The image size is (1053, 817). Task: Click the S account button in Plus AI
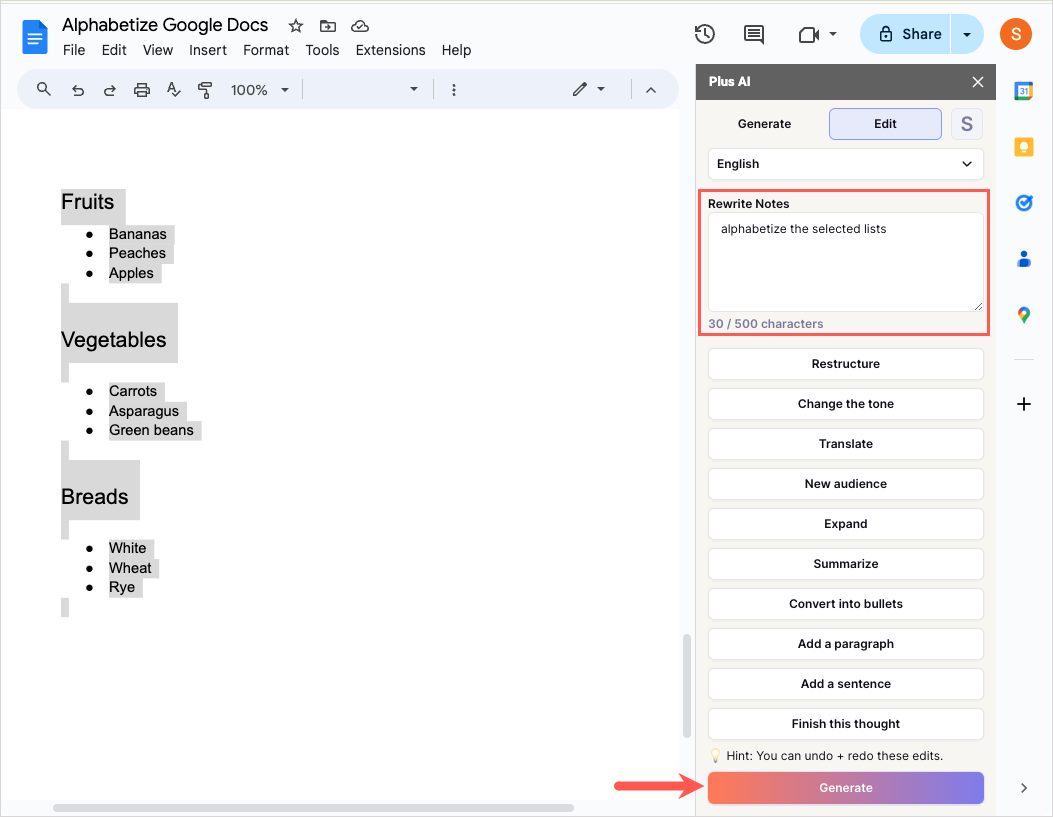coord(966,124)
